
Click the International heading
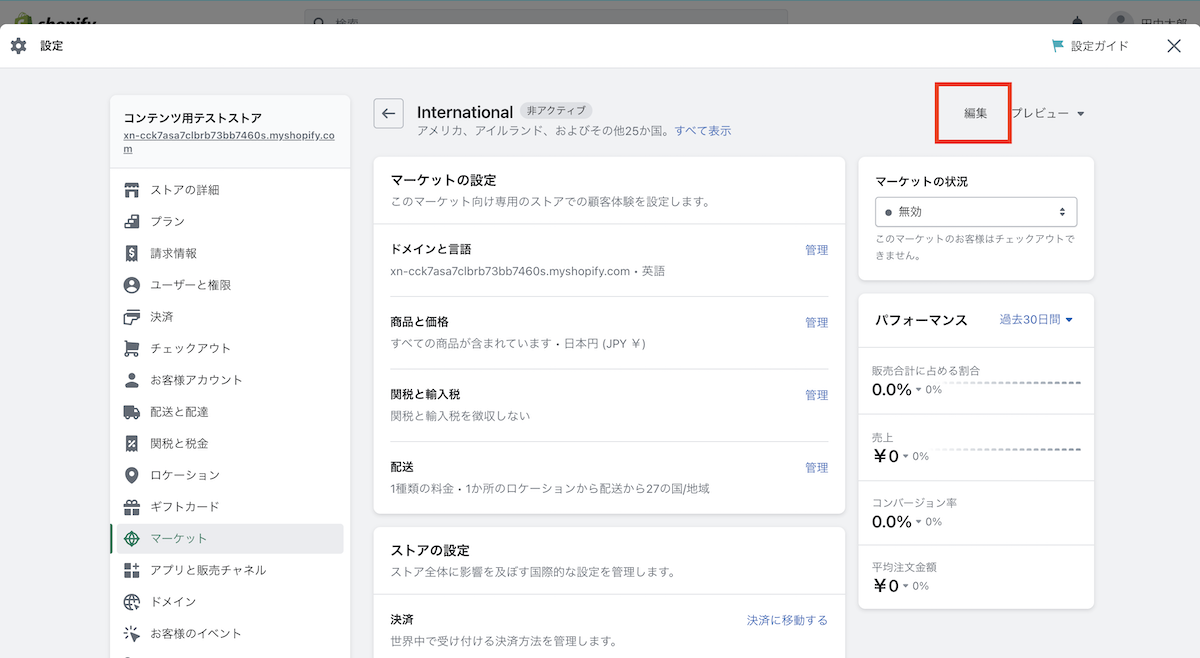tap(465, 112)
